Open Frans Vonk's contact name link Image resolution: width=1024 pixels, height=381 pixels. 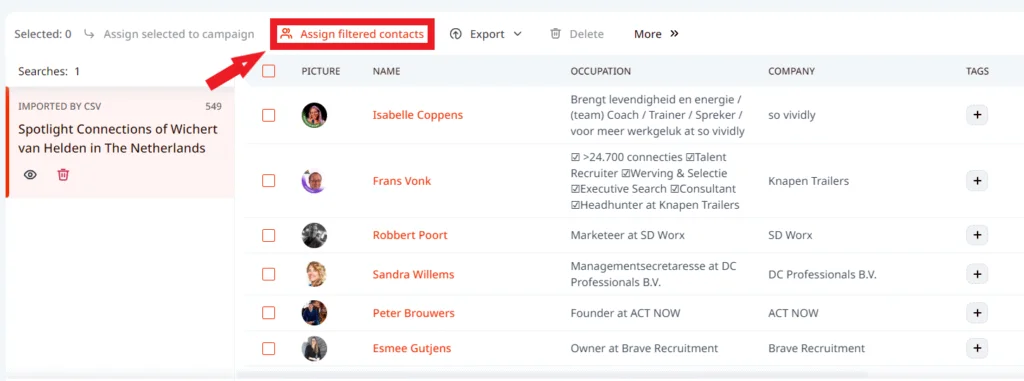click(x=402, y=181)
